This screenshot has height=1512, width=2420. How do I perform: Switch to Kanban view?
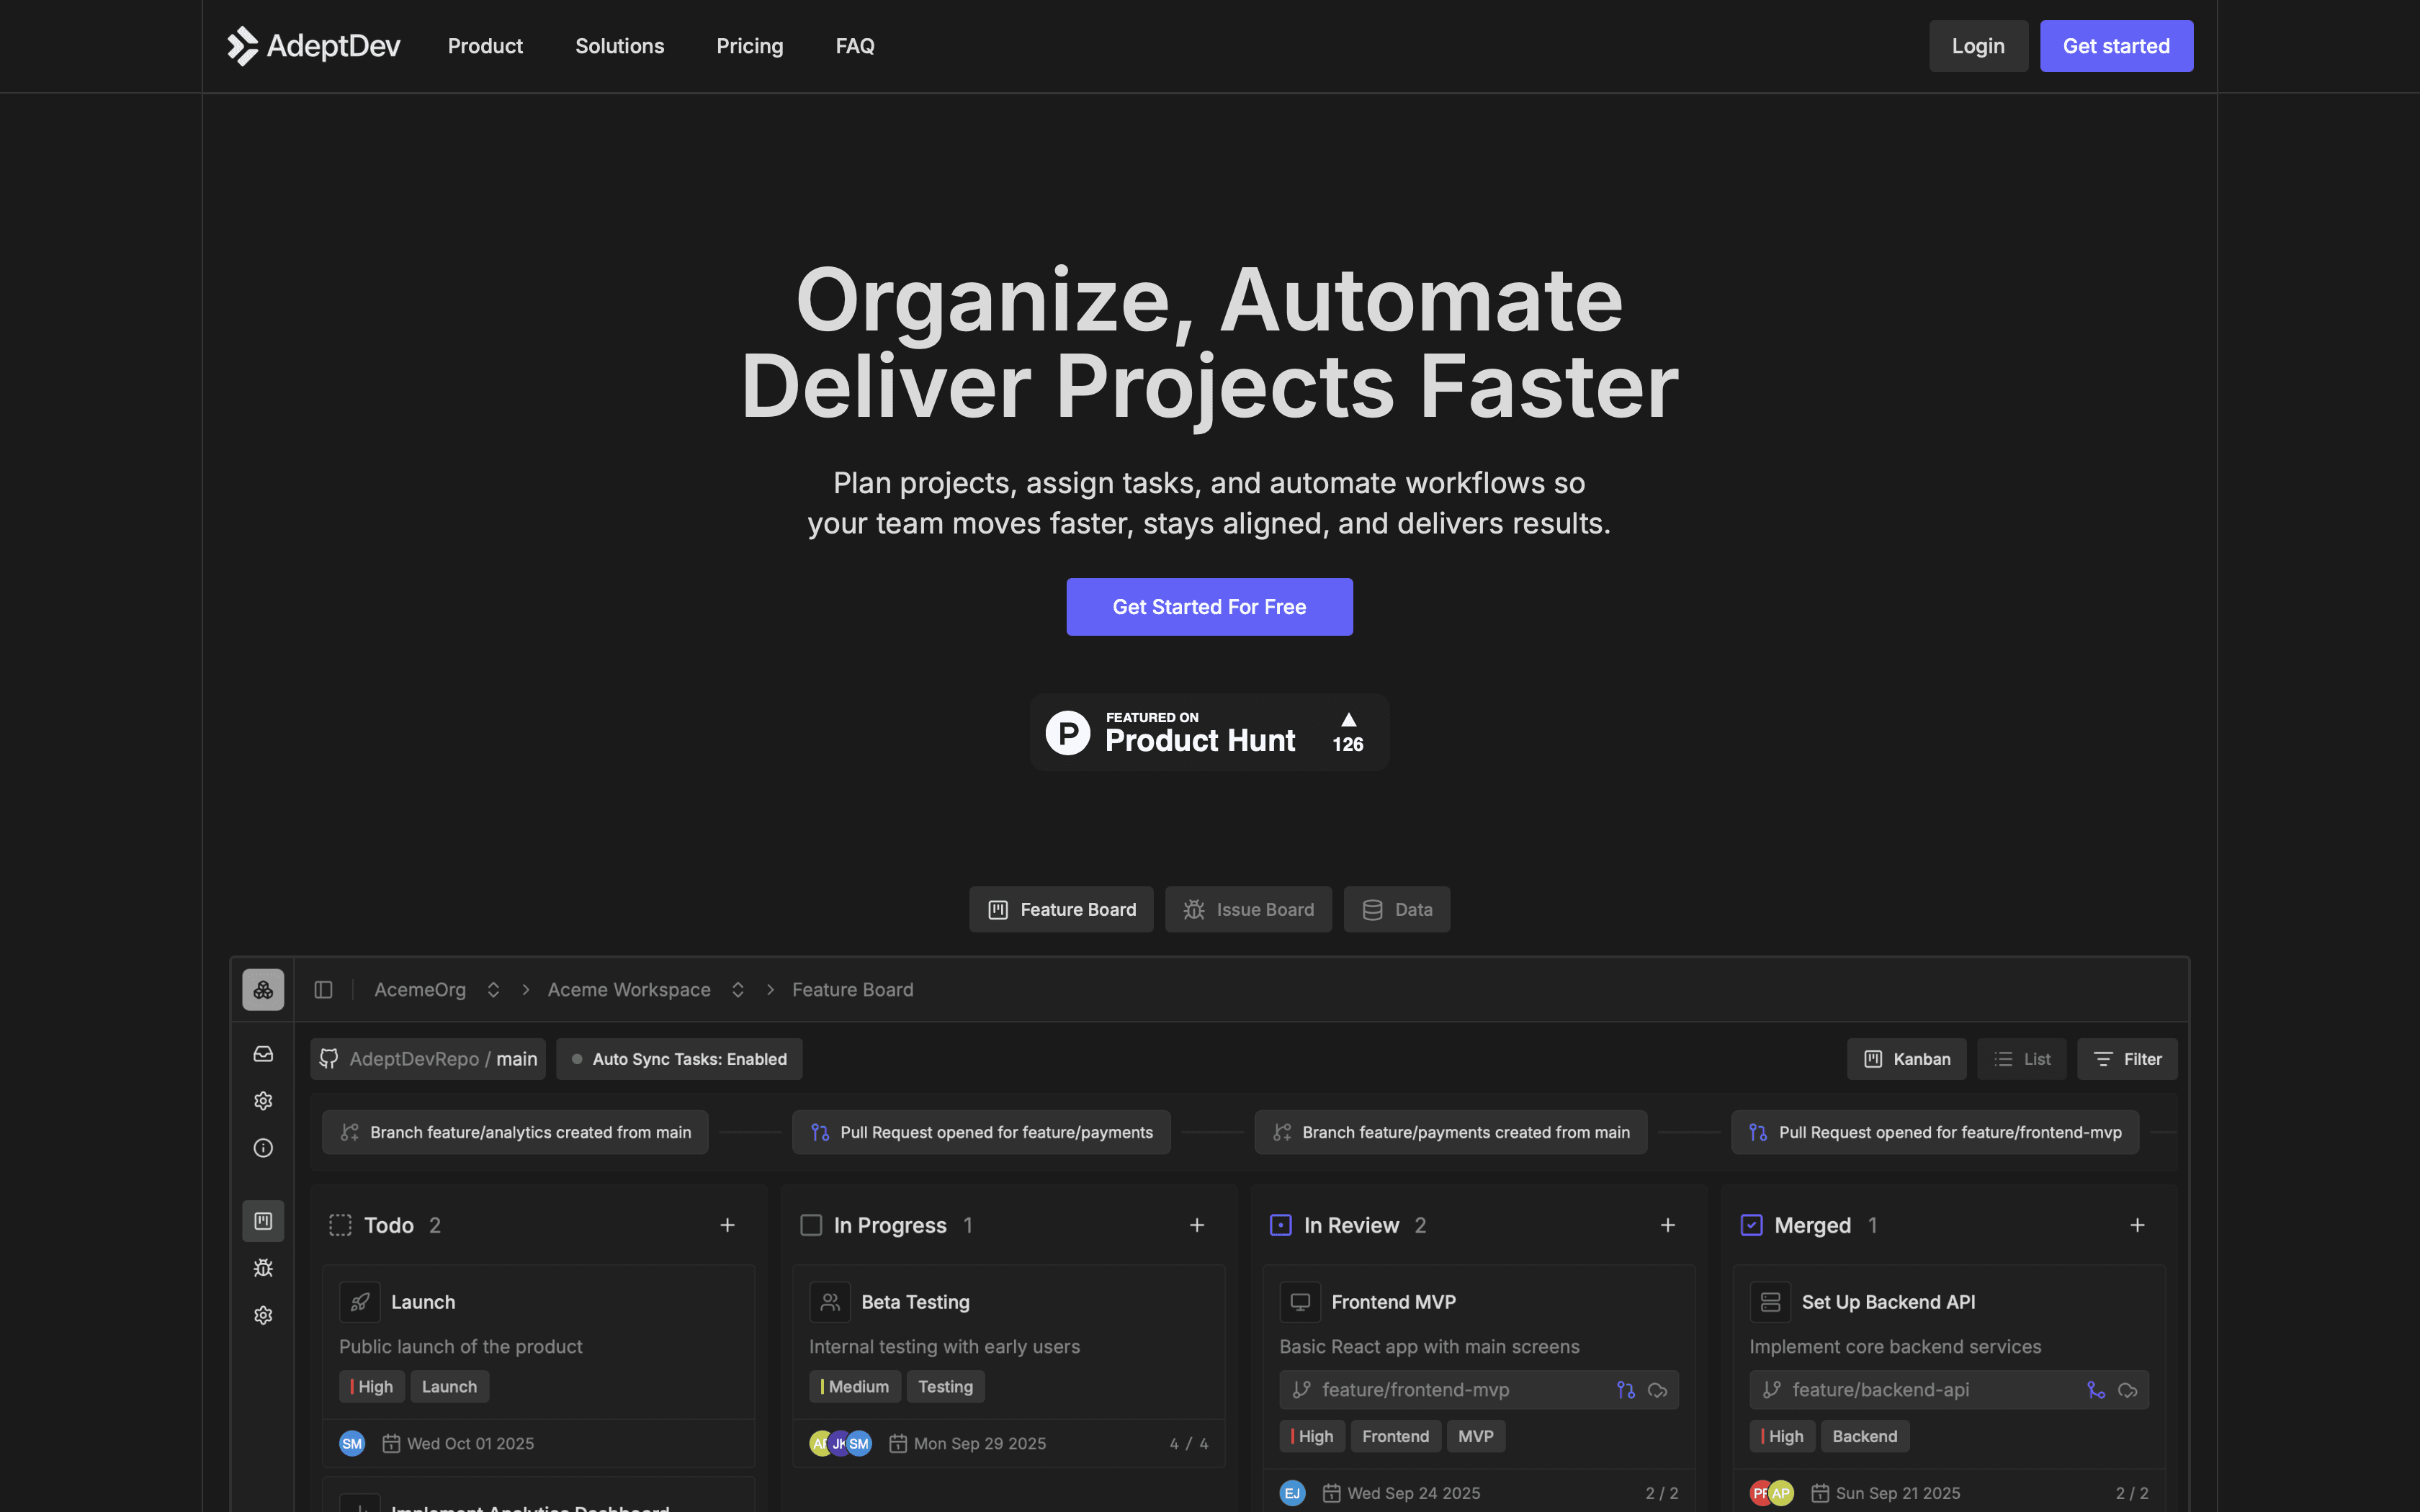click(x=1906, y=1059)
